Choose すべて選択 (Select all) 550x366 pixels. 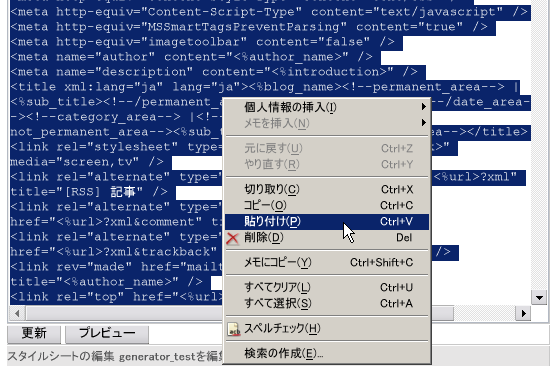pyautogui.click(x=327, y=303)
